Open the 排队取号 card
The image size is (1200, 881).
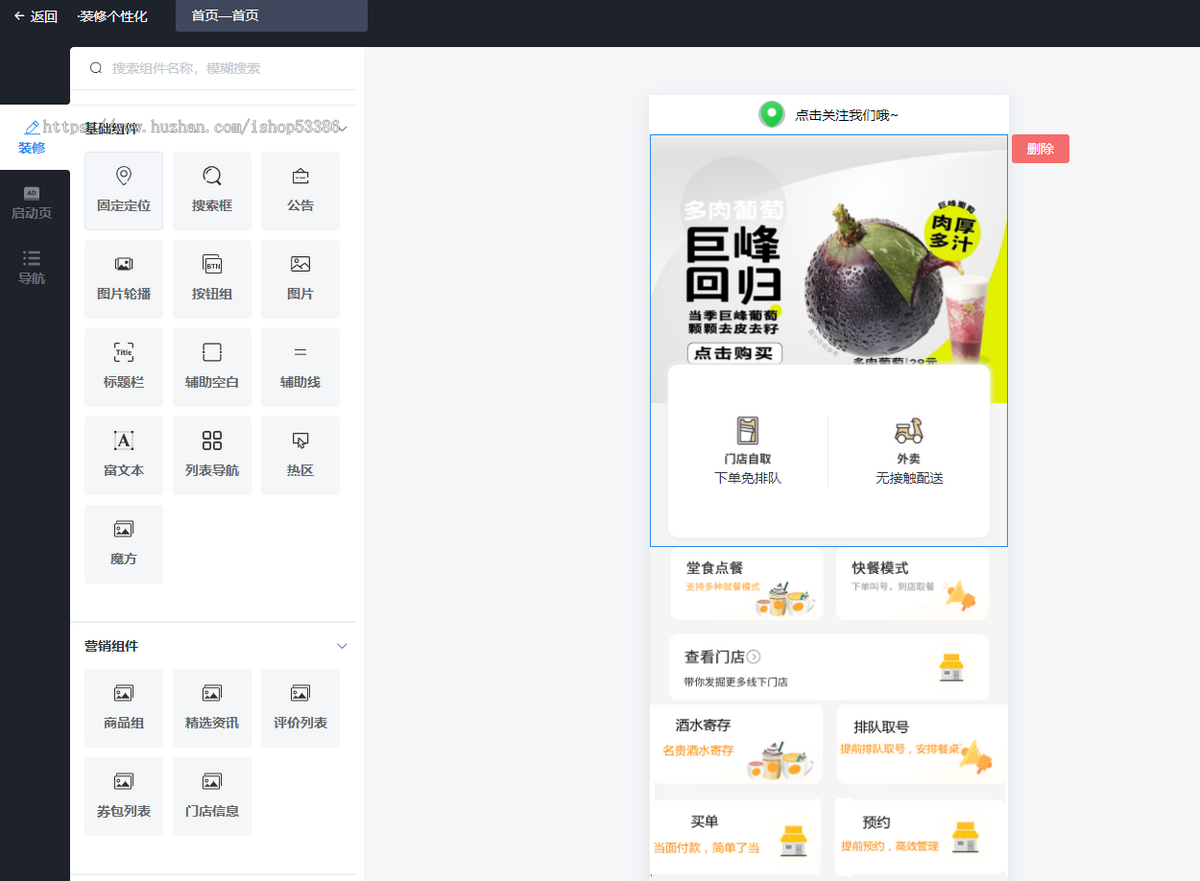922,744
